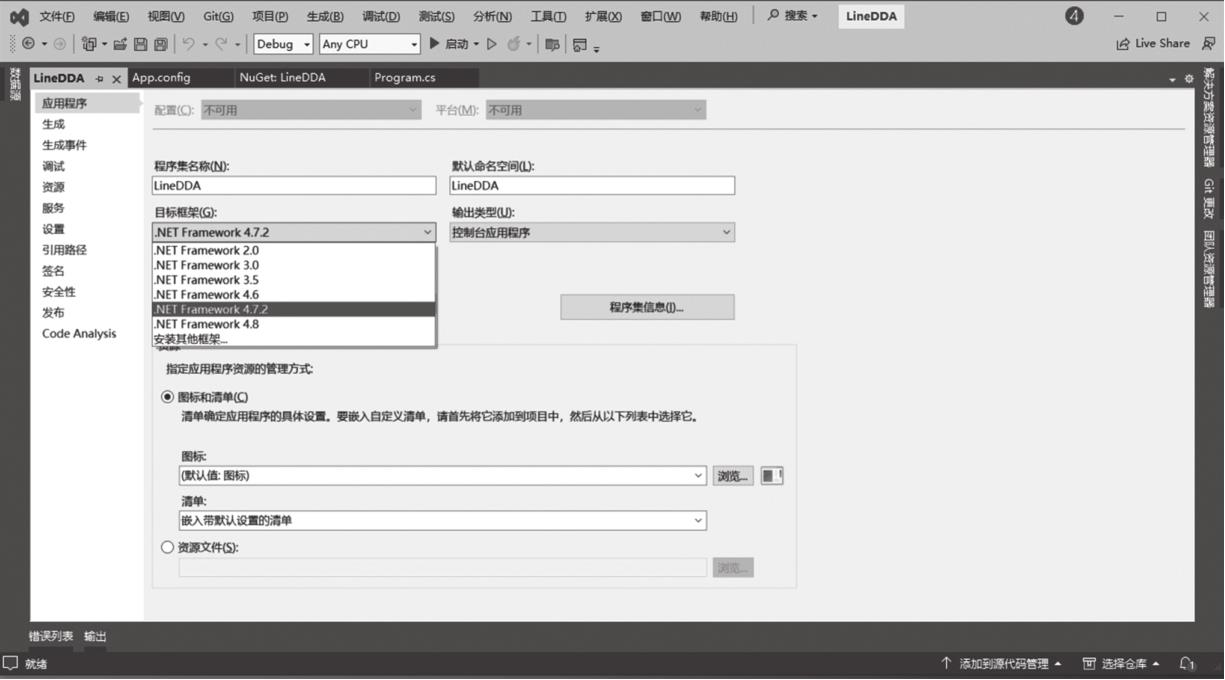Viewport: 1225px width, 680px height.
Task: Click the 程序集名称 text field
Action: point(294,185)
